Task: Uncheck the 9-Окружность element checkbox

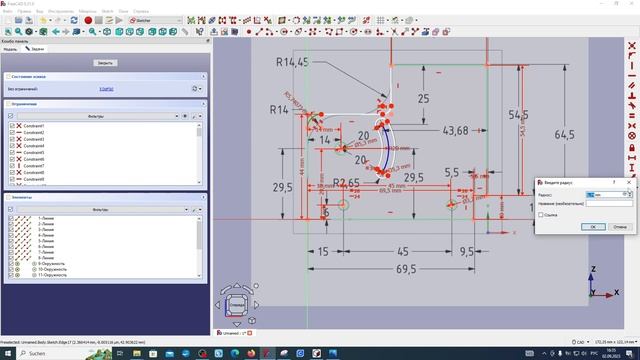Action: tap(11, 264)
